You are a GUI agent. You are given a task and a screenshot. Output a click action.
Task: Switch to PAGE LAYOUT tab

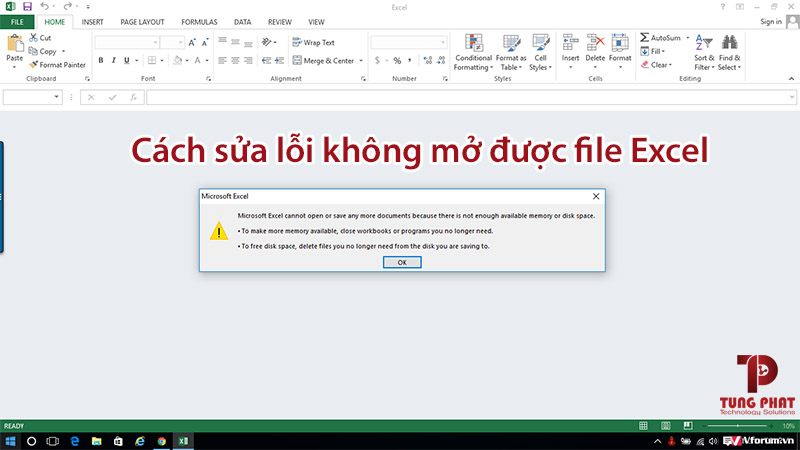pos(142,22)
